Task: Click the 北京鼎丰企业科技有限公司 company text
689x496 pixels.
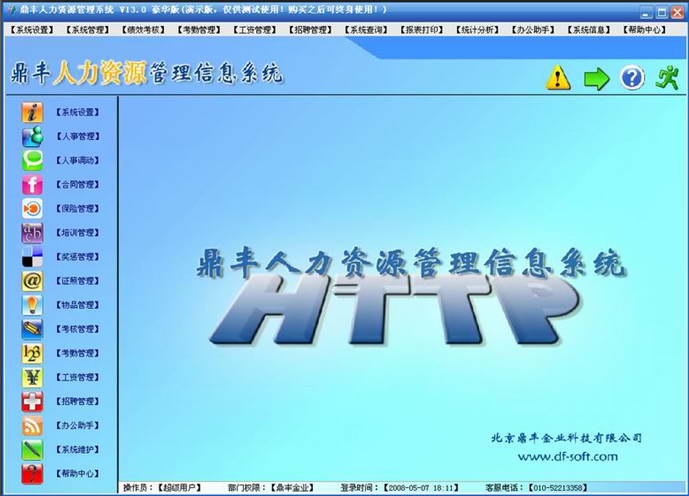Action: [x=566, y=438]
